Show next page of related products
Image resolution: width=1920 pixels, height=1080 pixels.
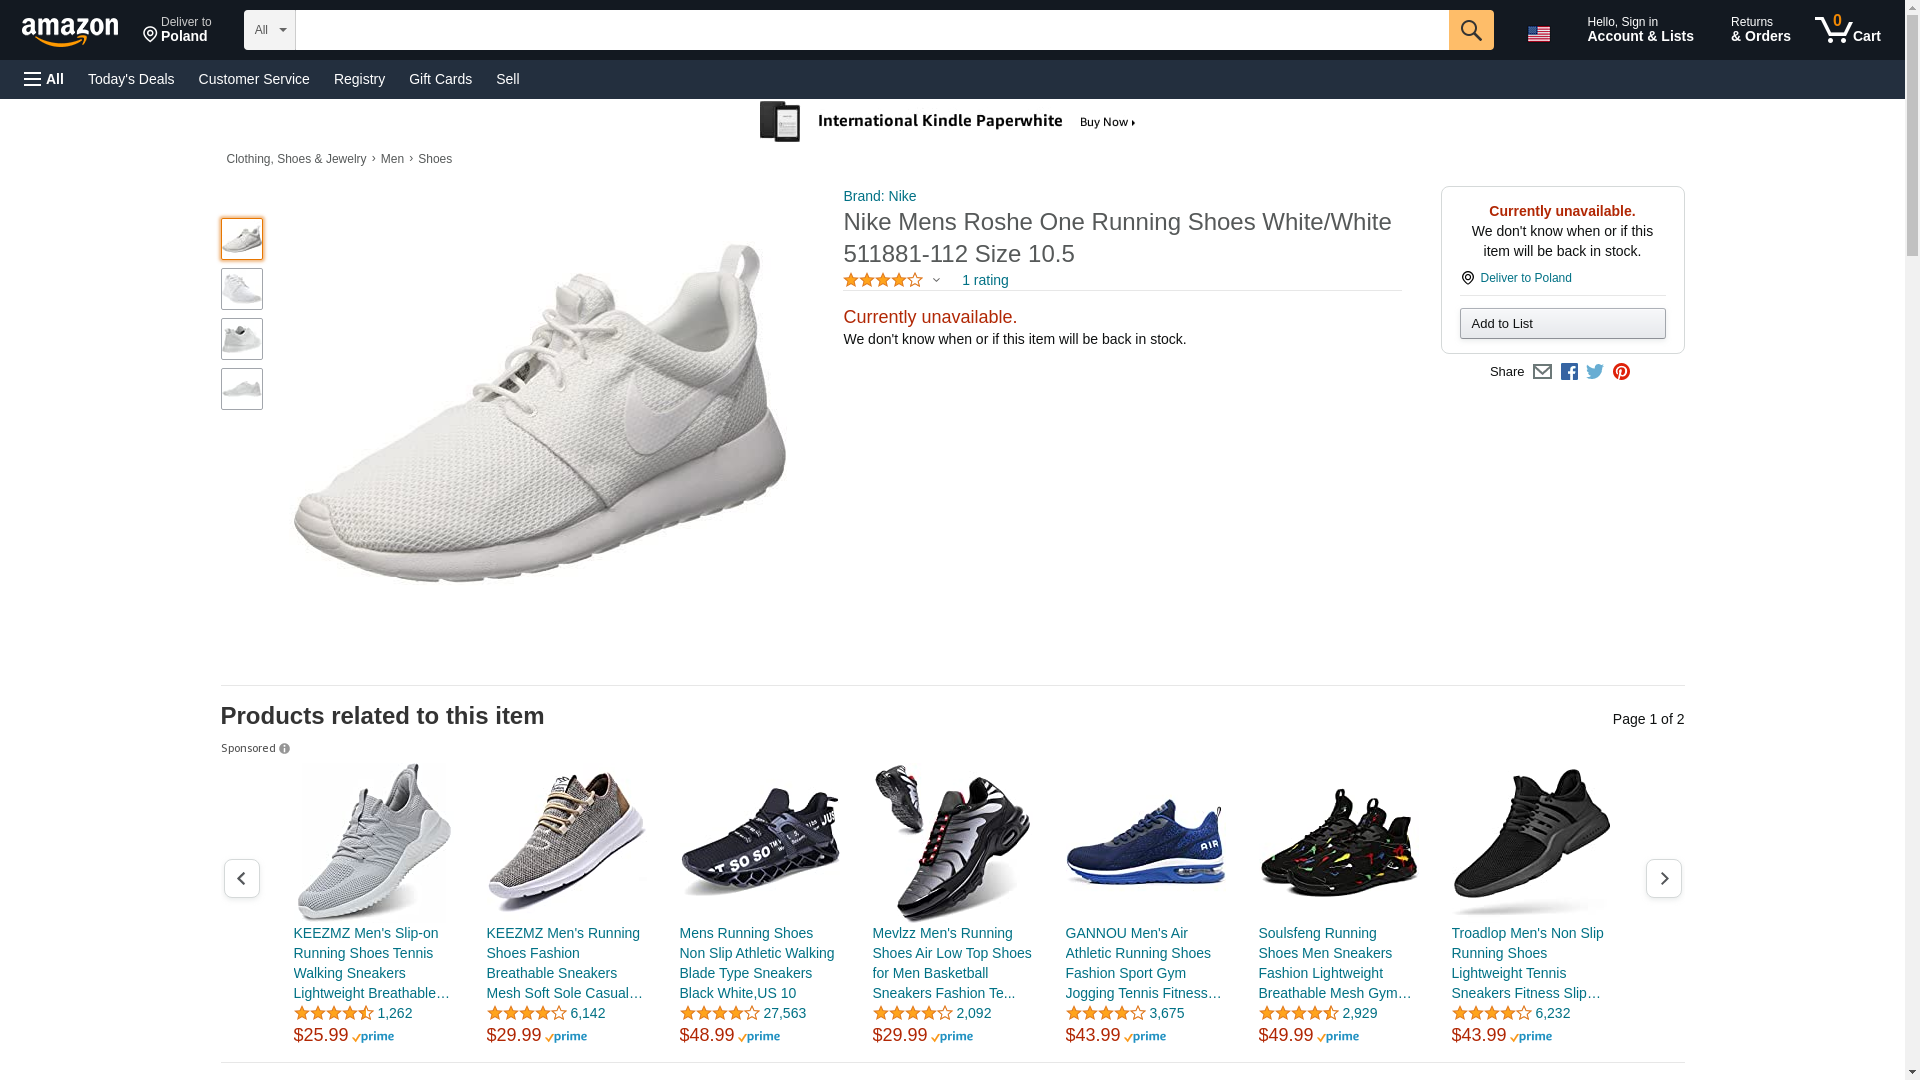[1663, 878]
